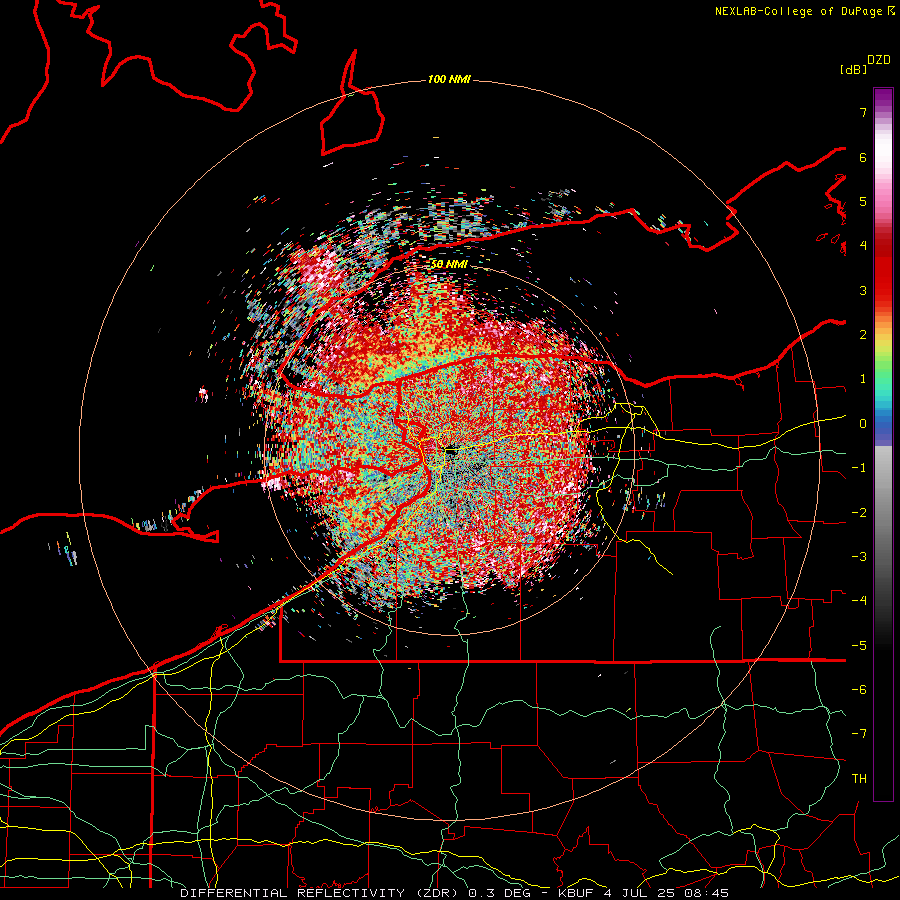Click the -5 value on the color scale
The width and height of the screenshot is (900, 900).
tap(859, 646)
